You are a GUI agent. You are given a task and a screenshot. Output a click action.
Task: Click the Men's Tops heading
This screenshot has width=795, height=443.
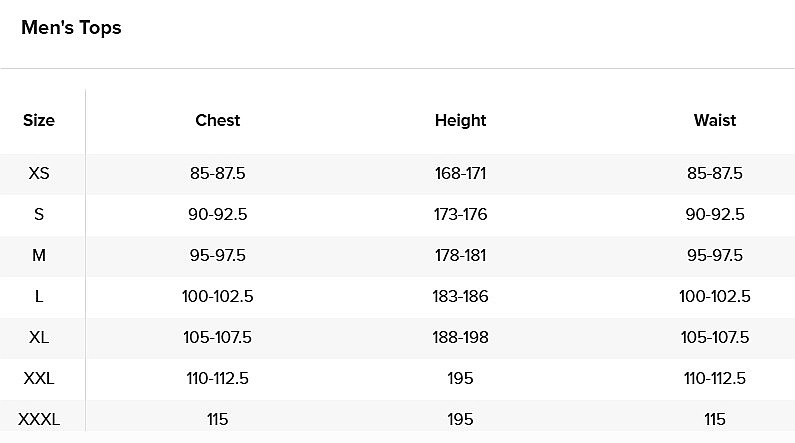pos(71,28)
